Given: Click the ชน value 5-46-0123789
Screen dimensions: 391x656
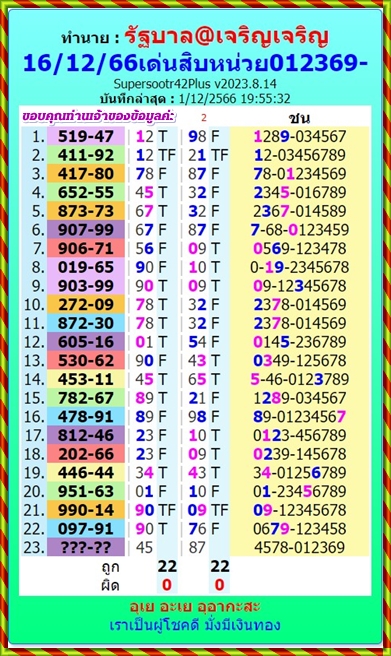Looking at the screenshot, I should [300, 379].
